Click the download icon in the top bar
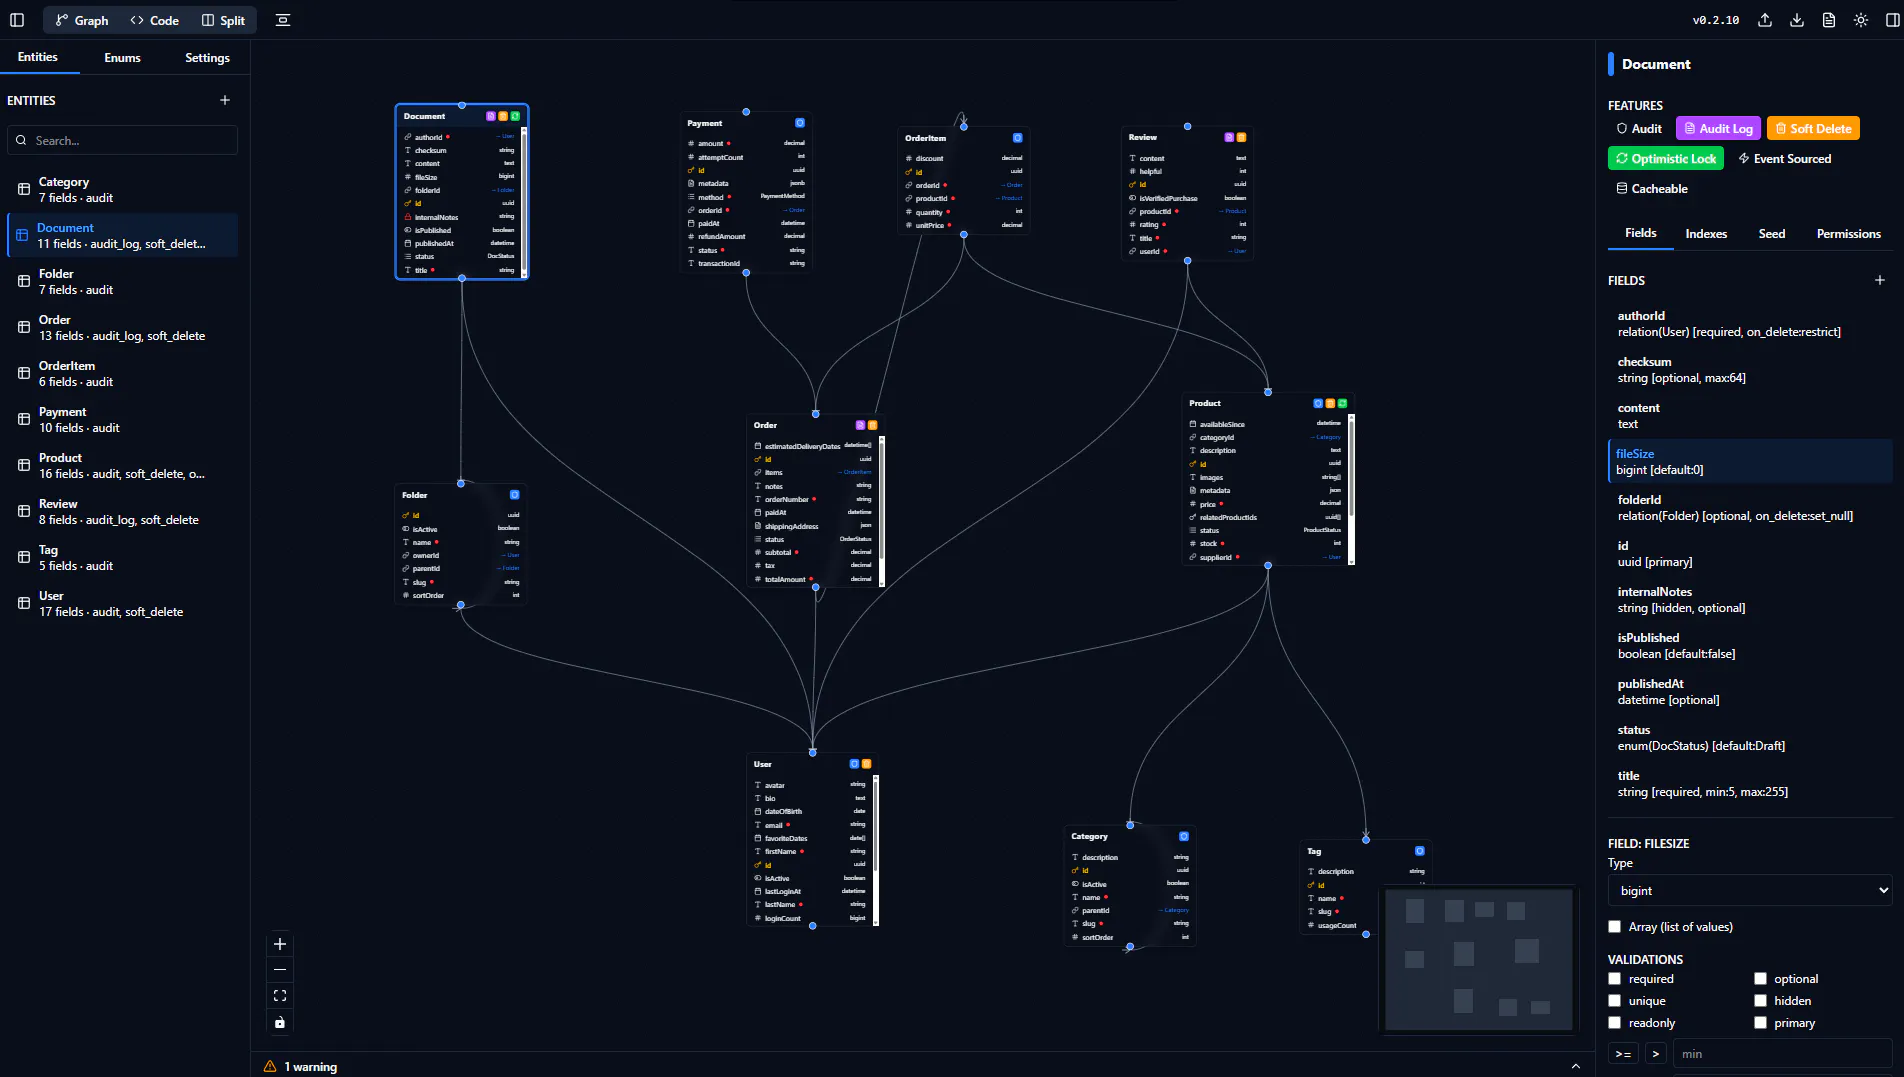The height and width of the screenshot is (1077, 1904). click(1797, 20)
